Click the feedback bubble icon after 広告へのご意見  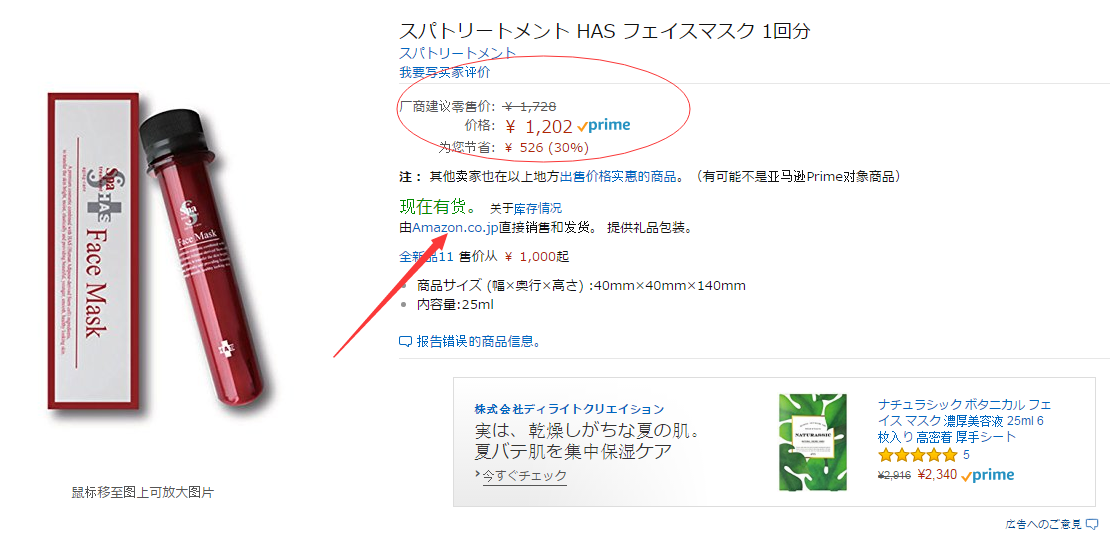click(x=1092, y=524)
